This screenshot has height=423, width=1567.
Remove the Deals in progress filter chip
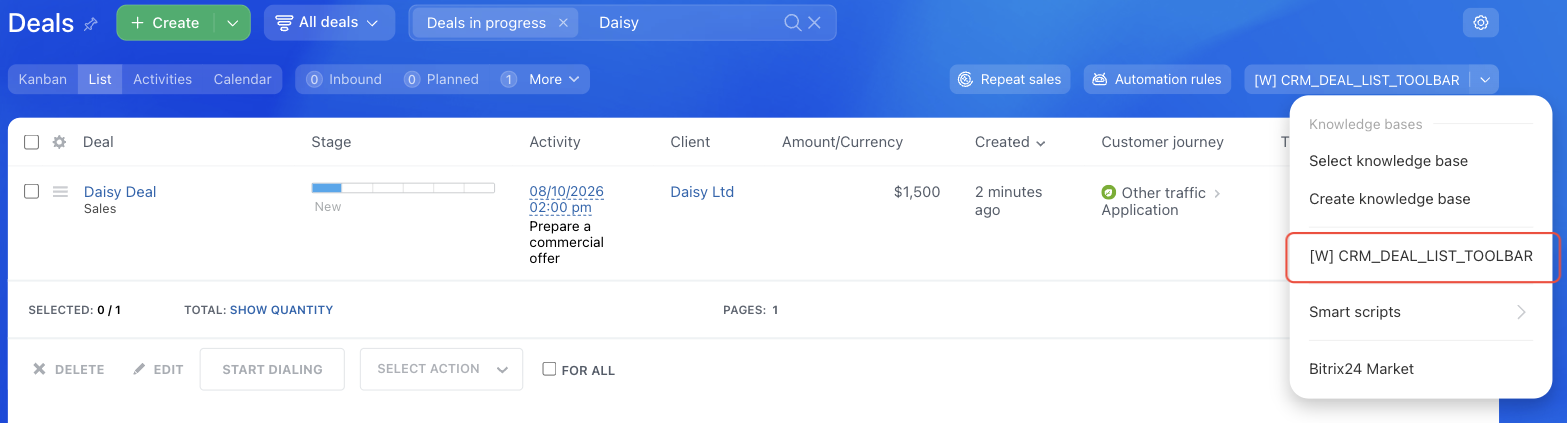(563, 22)
